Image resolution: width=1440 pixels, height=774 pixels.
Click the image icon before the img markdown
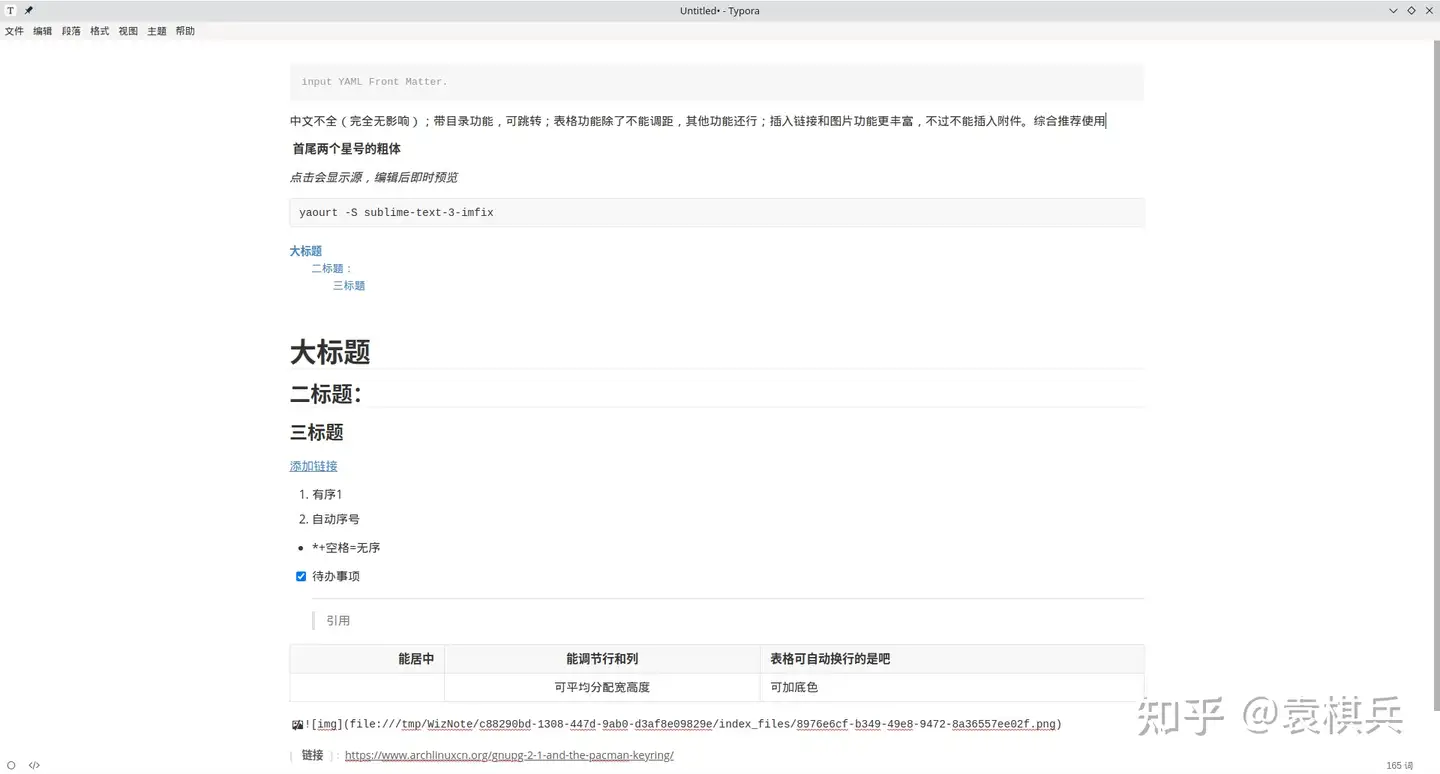tap(297, 725)
